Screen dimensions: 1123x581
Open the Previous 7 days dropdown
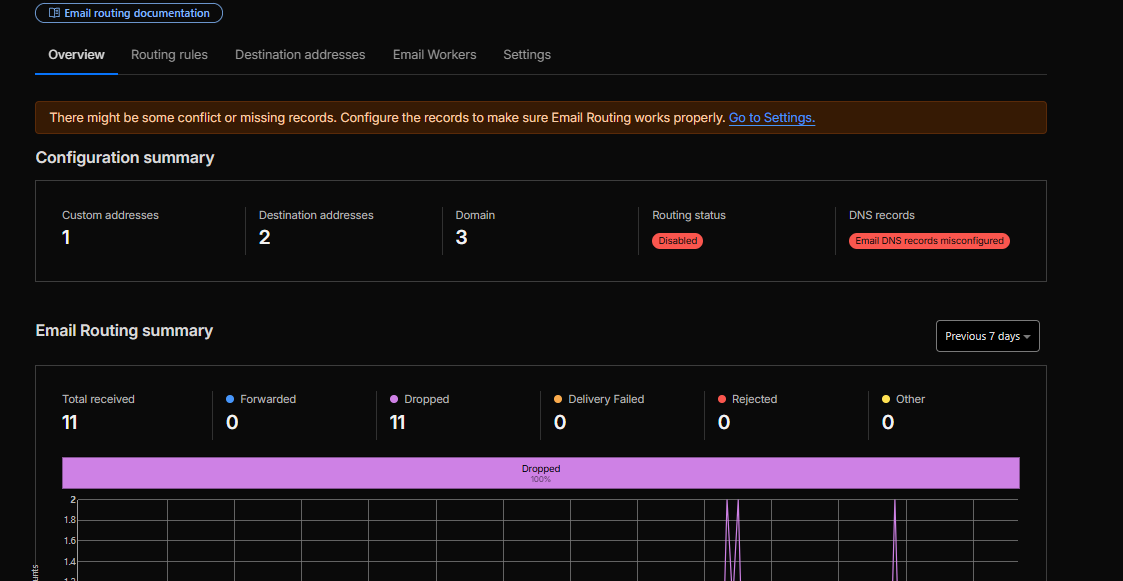(988, 336)
